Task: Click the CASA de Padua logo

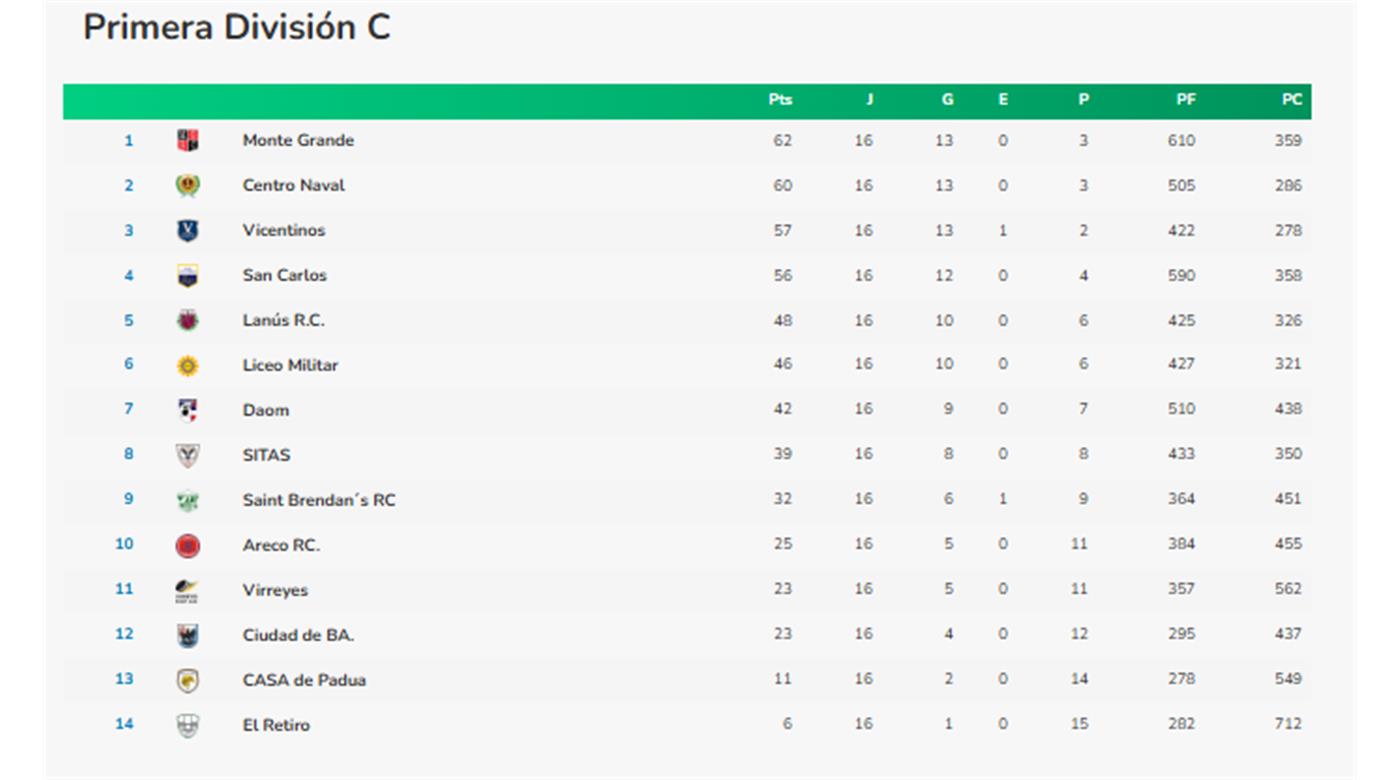Action: click(188, 680)
